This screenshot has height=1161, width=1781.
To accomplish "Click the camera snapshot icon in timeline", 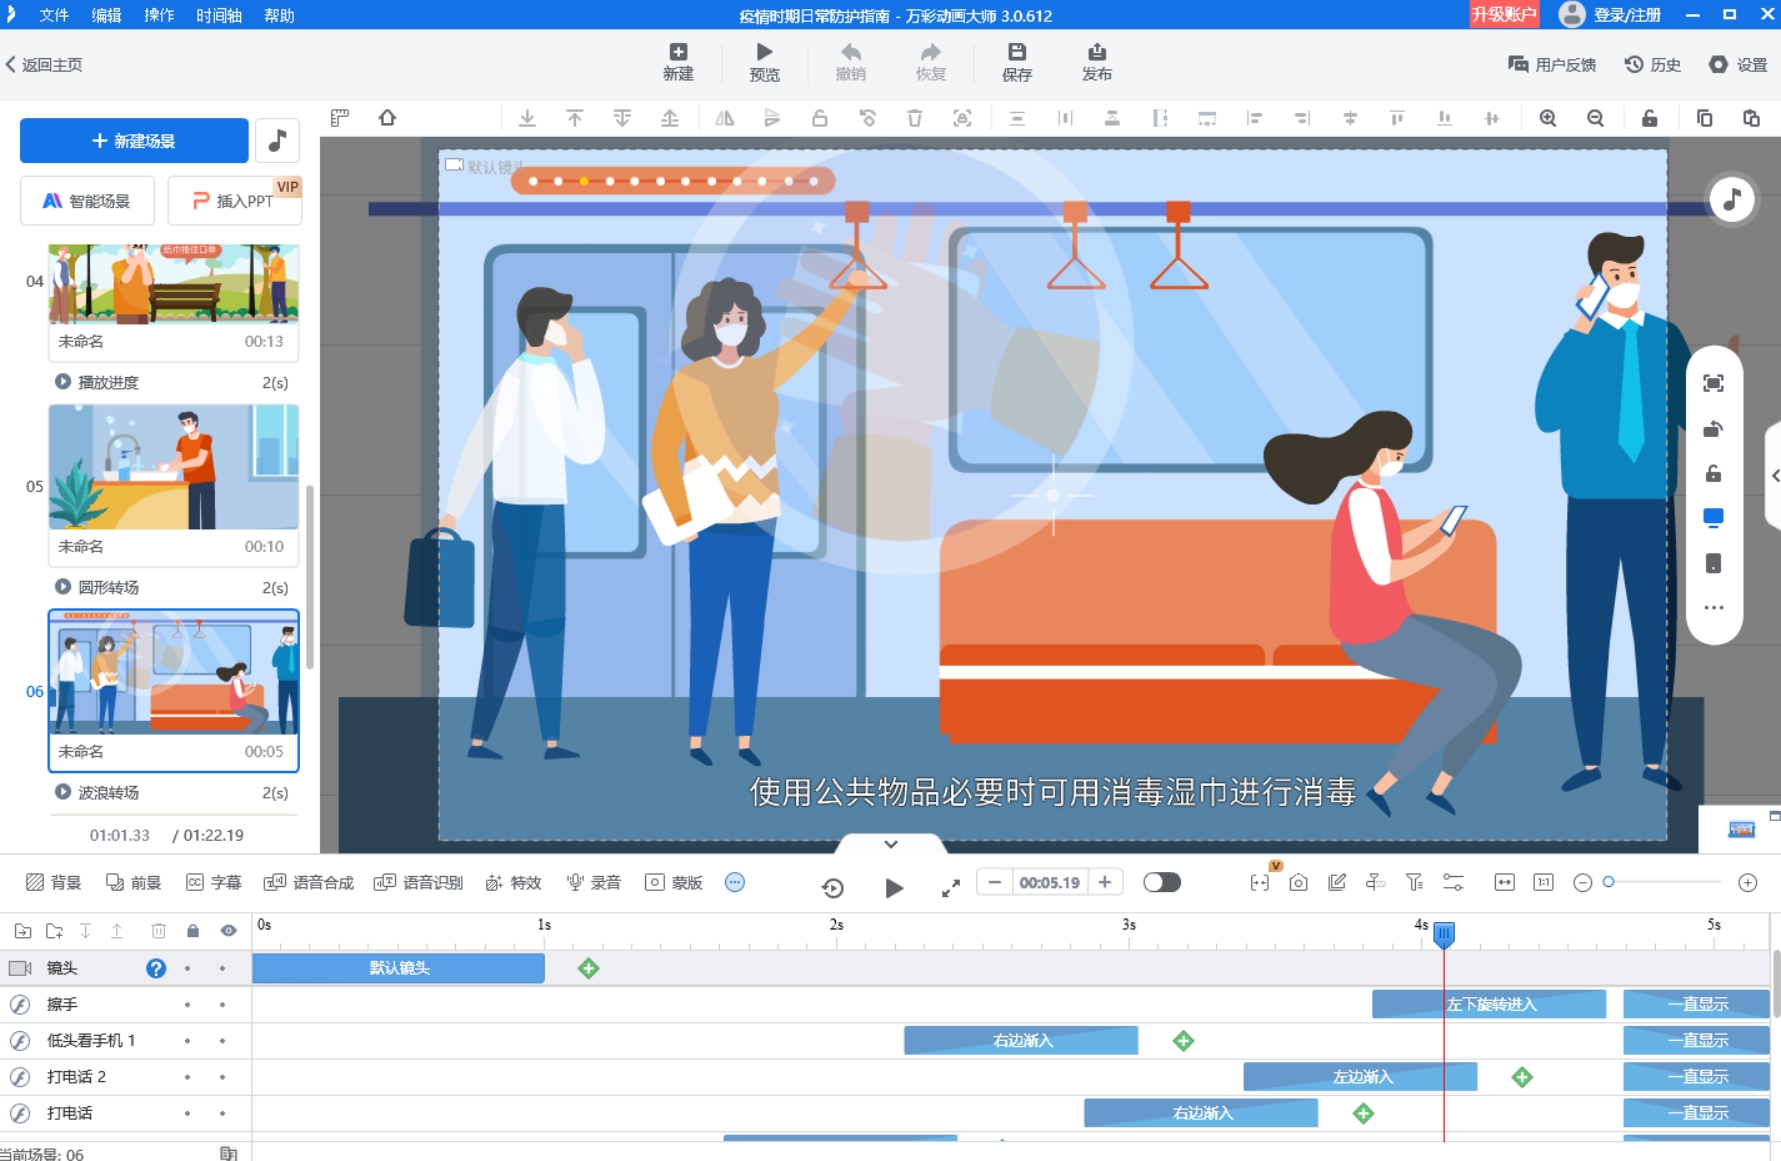I will pyautogui.click(x=1298, y=882).
